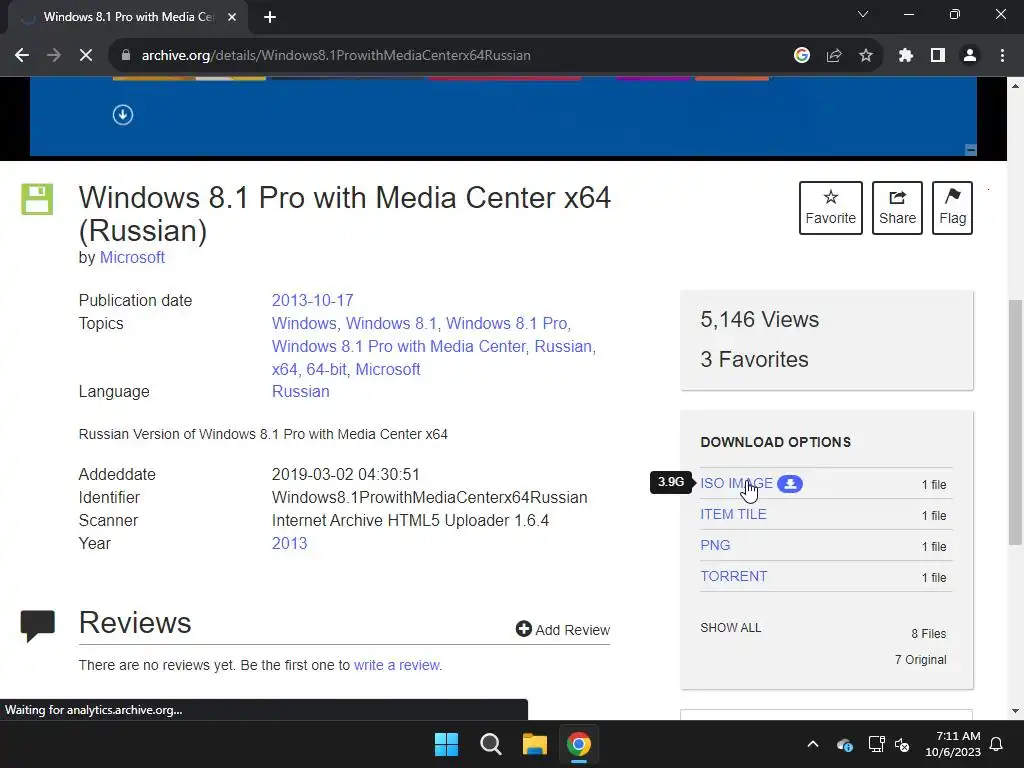Click the Windows 8.1 Pro with Media Center tab
The height and width of the screenshot is (768, 1024).
click(x=128, y=17)
